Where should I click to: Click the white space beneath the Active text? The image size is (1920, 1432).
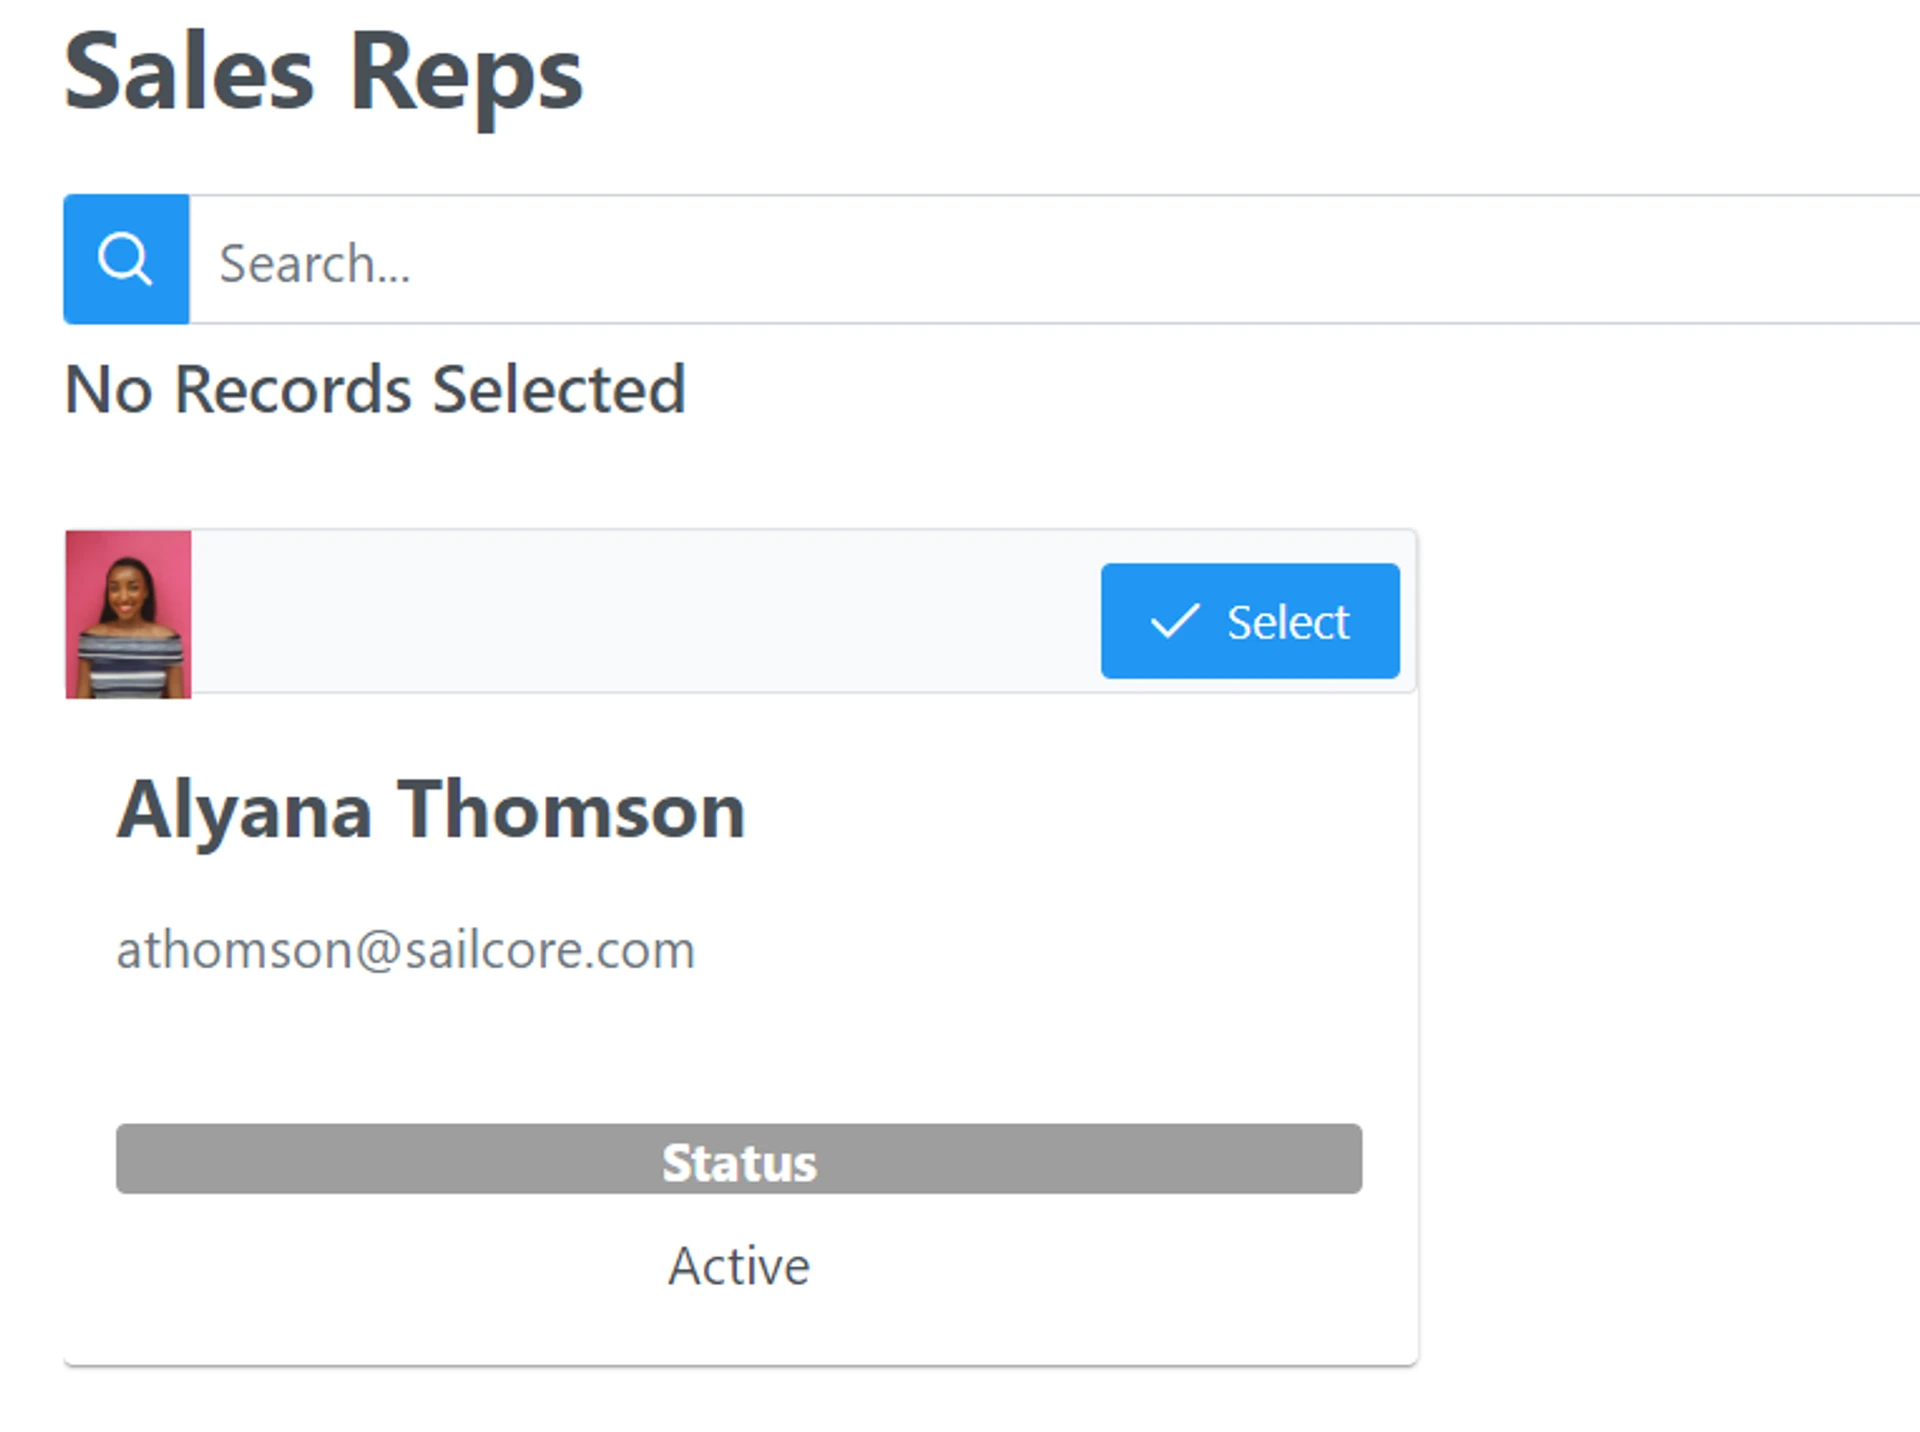pos(738,1328)
